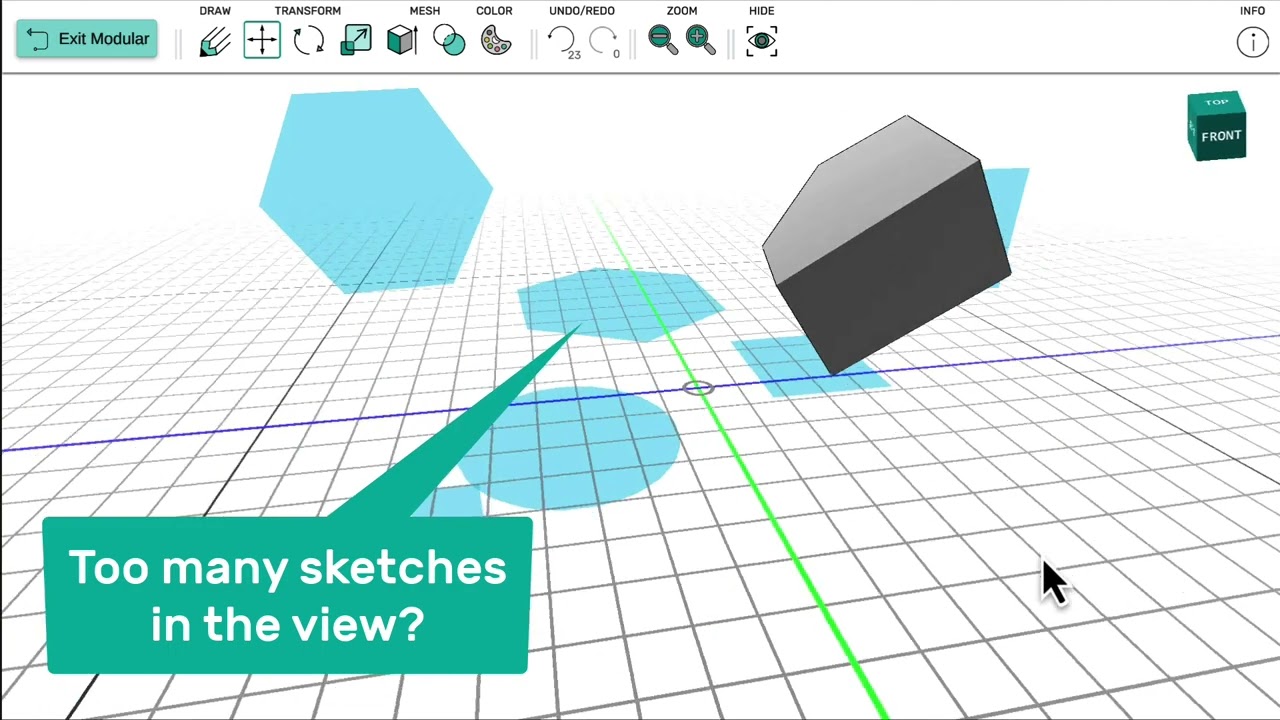1280x720 pixels.
Task: Click the Exit Modular button
Action: click(87, 39)
